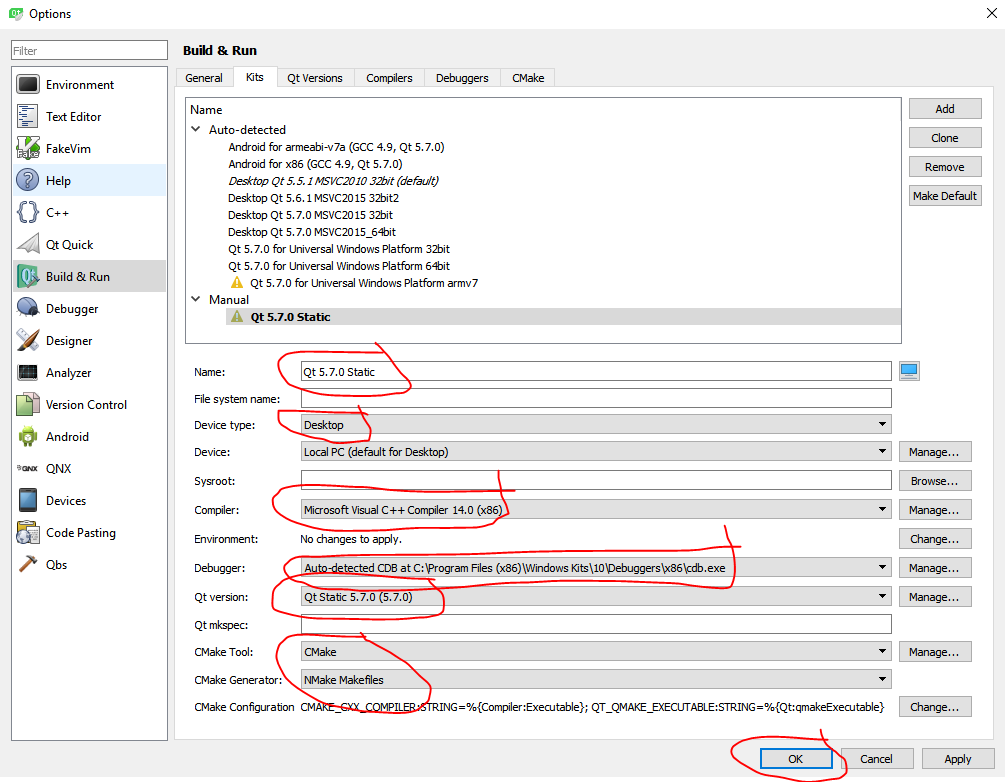1005x782 pixels.
Task: Select the Android for armeabi-v7a kit
Action: [x=336, y=147]
